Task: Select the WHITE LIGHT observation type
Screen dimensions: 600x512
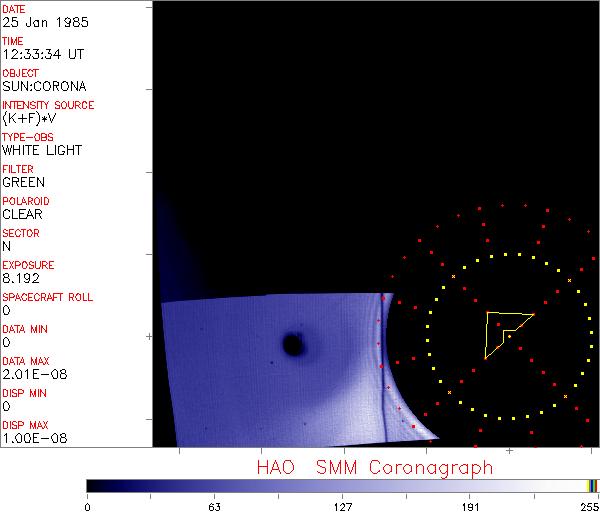Action: point(42,151)
